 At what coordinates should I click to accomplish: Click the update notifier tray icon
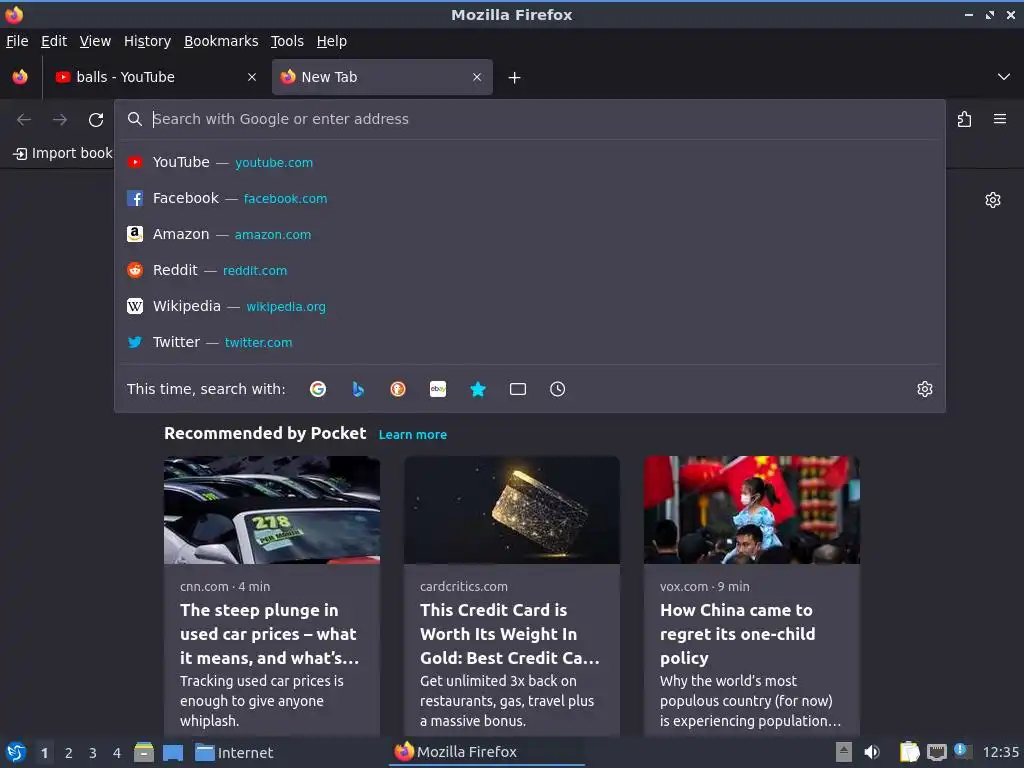coord(961,750)
